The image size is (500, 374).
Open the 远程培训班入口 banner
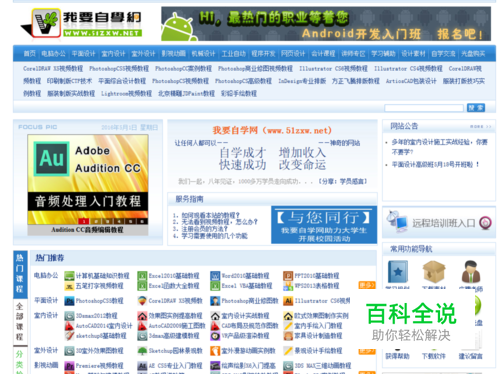[439, 223]
